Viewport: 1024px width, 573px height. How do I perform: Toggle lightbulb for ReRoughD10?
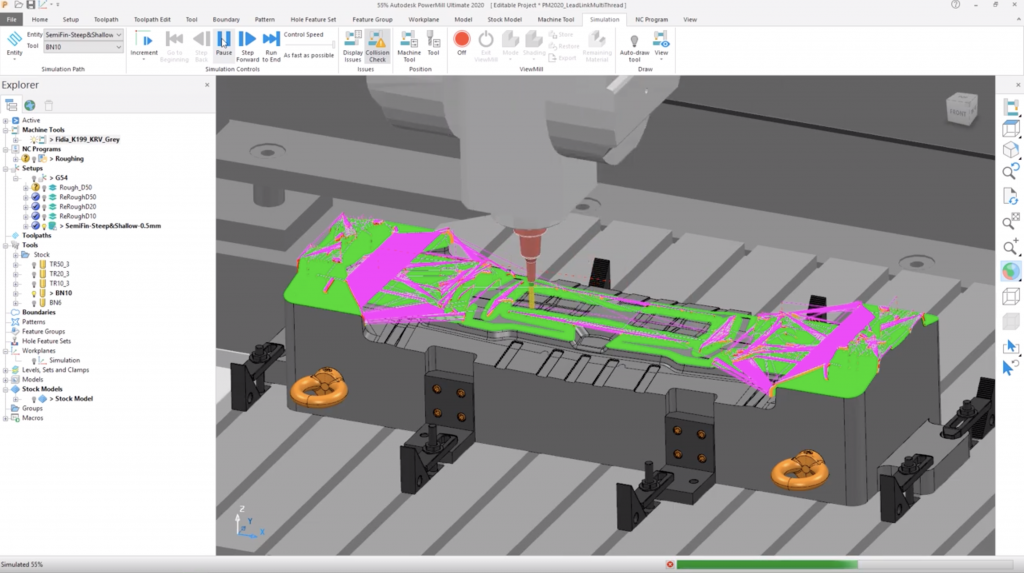44,216
